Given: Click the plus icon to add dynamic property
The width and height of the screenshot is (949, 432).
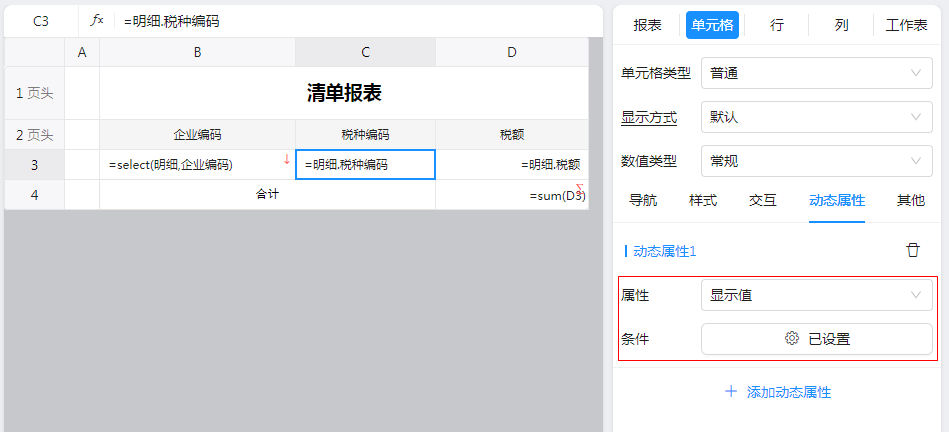Looking at the screenshot, I should click(x=730, y=391).
